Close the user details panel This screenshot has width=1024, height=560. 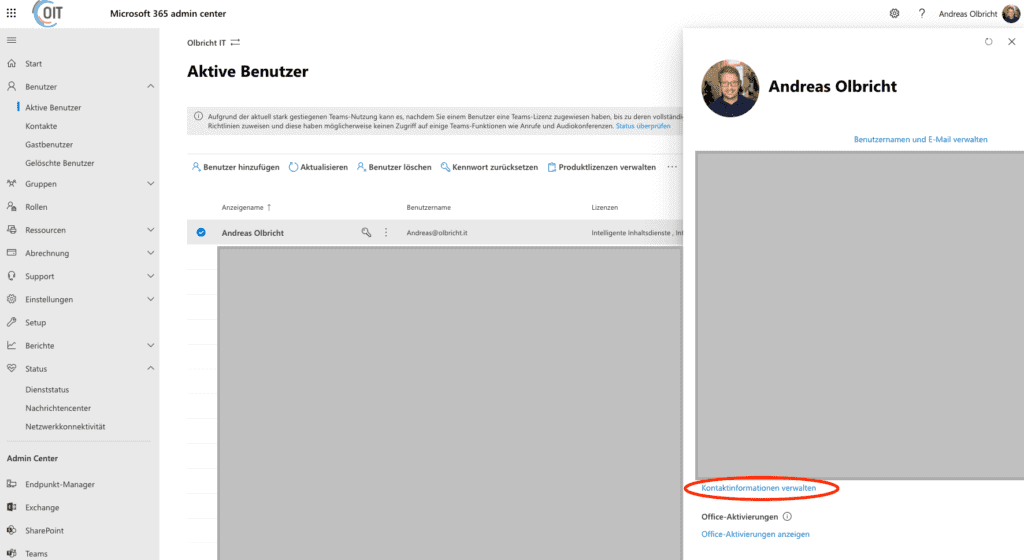point(1012,42)
